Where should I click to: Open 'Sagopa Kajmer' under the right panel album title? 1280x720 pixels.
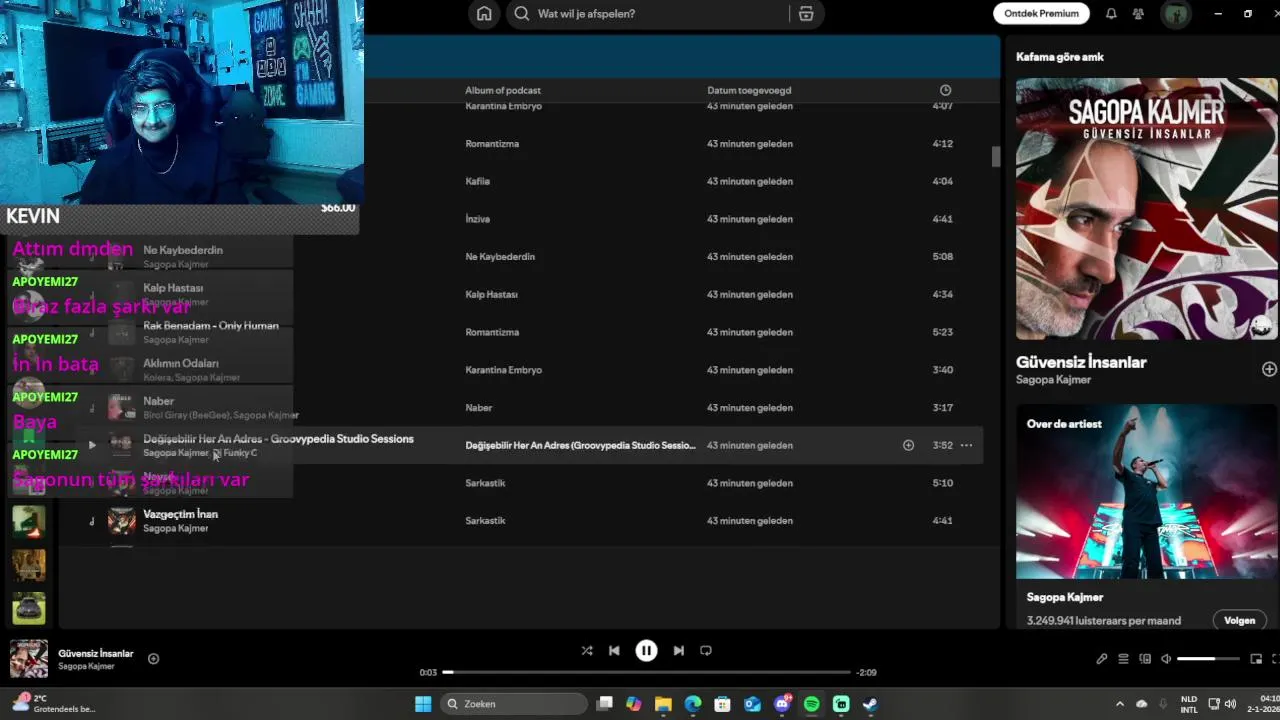[1053, 380]
